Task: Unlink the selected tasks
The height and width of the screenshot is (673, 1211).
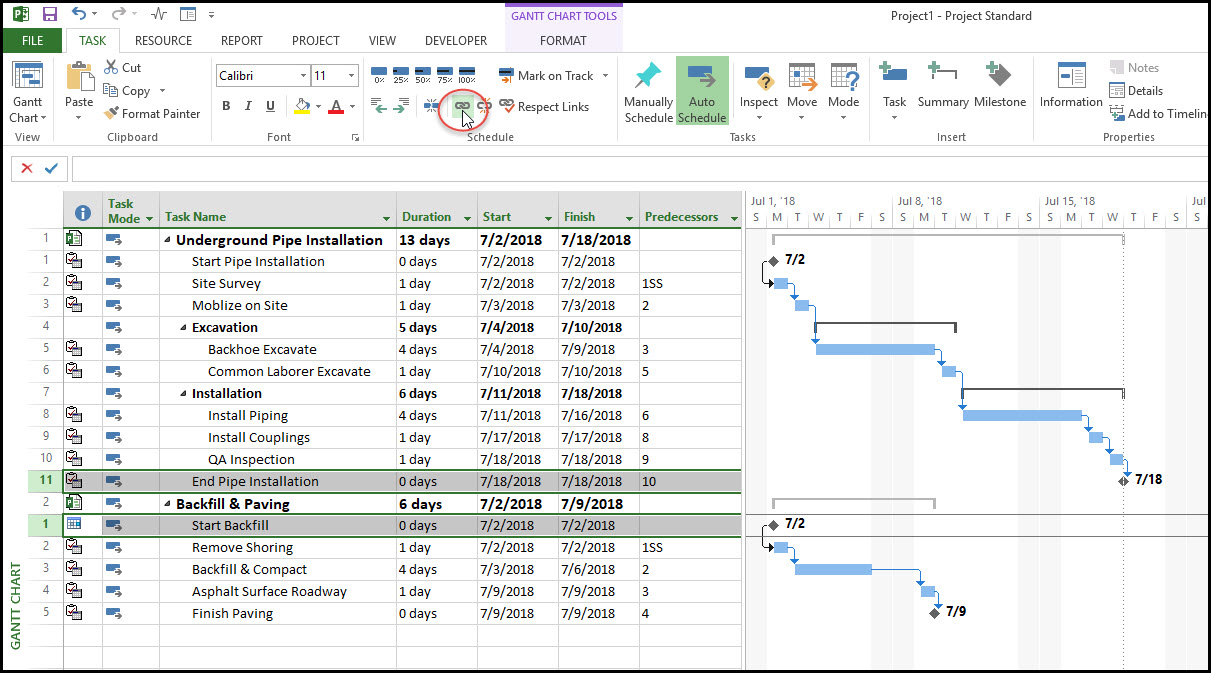Action: tap(484, 106)
